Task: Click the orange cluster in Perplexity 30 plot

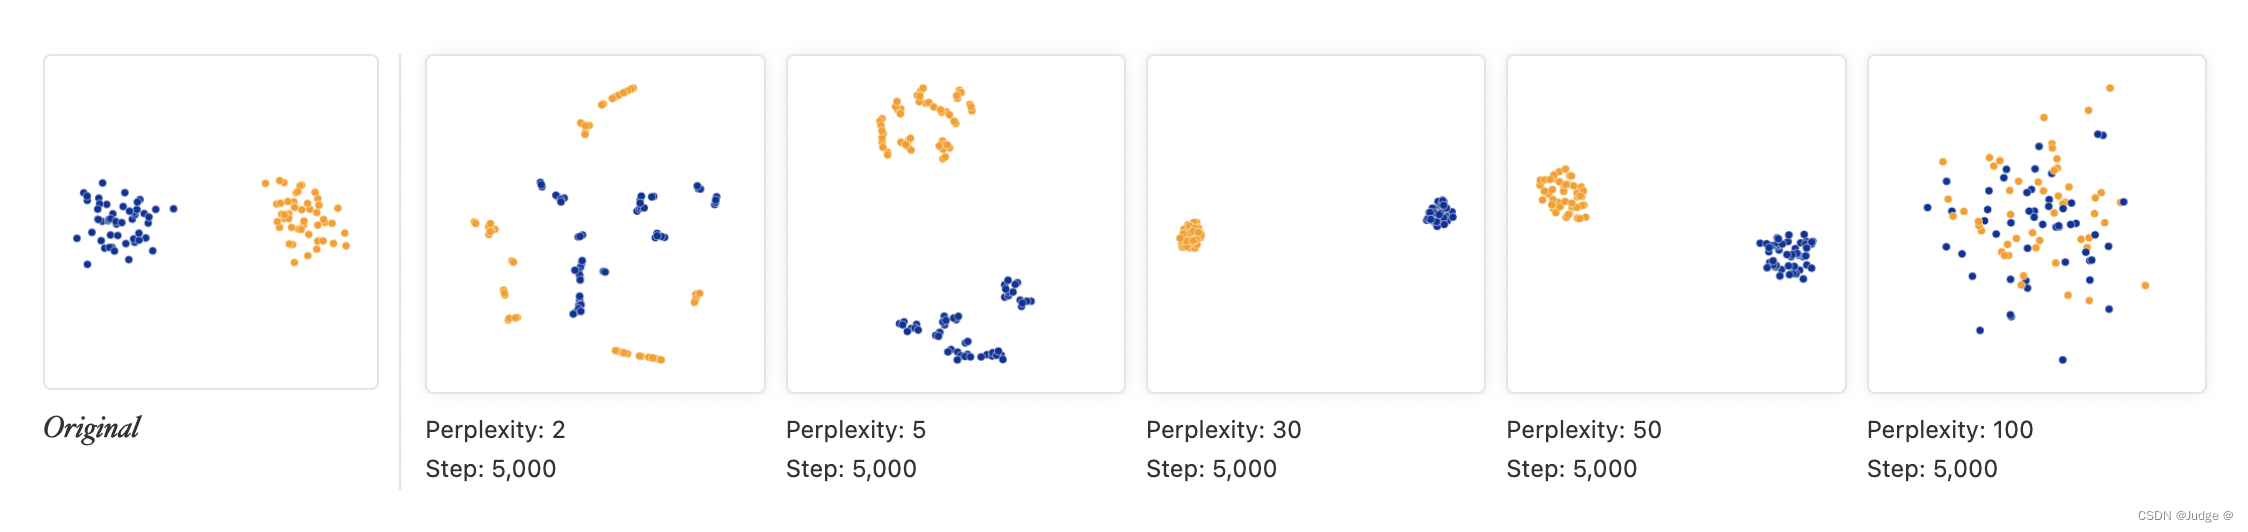Action: (1190, 236)
